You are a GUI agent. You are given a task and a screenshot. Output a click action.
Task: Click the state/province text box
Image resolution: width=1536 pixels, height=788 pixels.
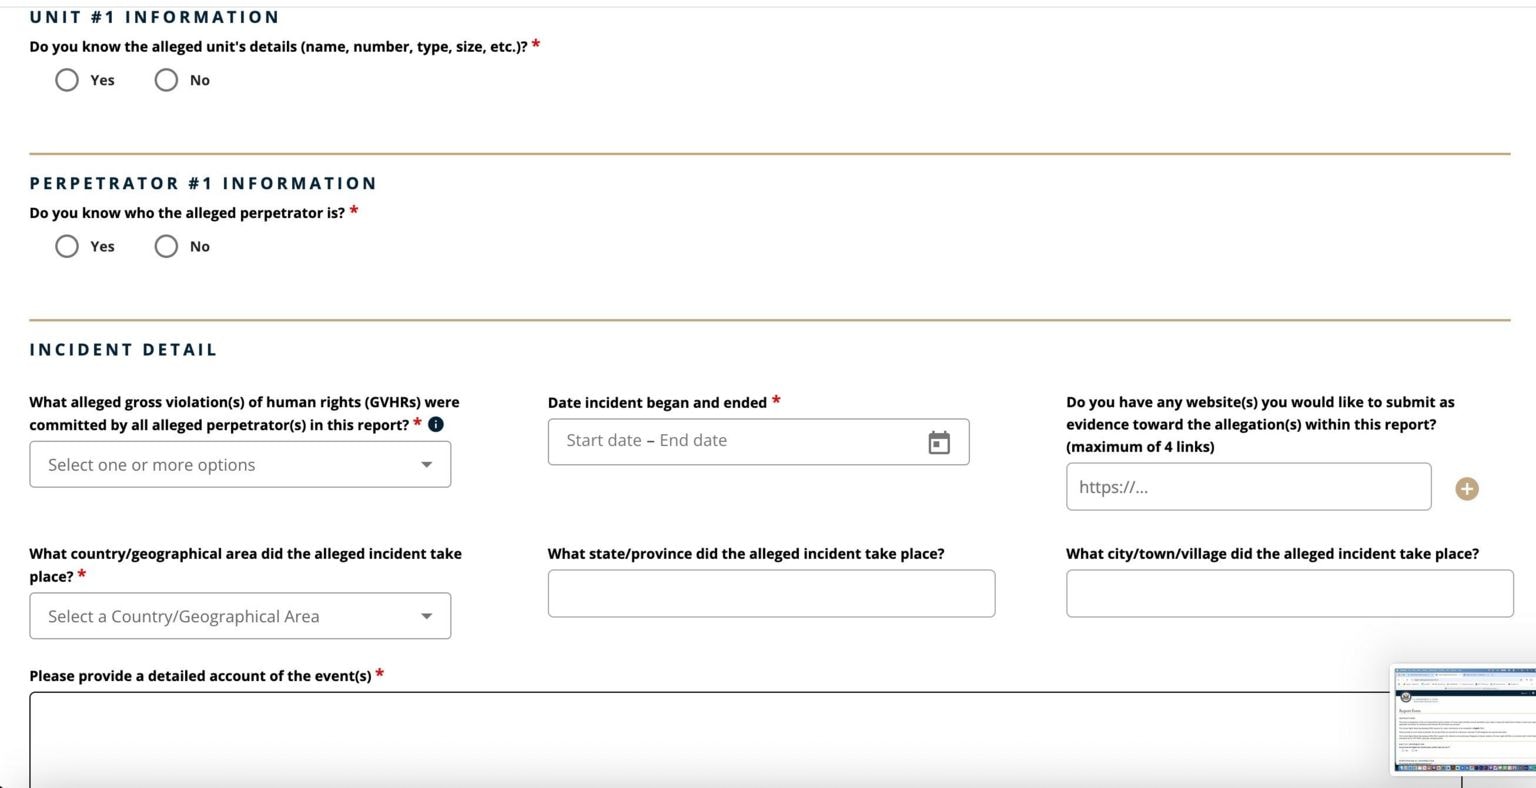[x=770, y=594]
